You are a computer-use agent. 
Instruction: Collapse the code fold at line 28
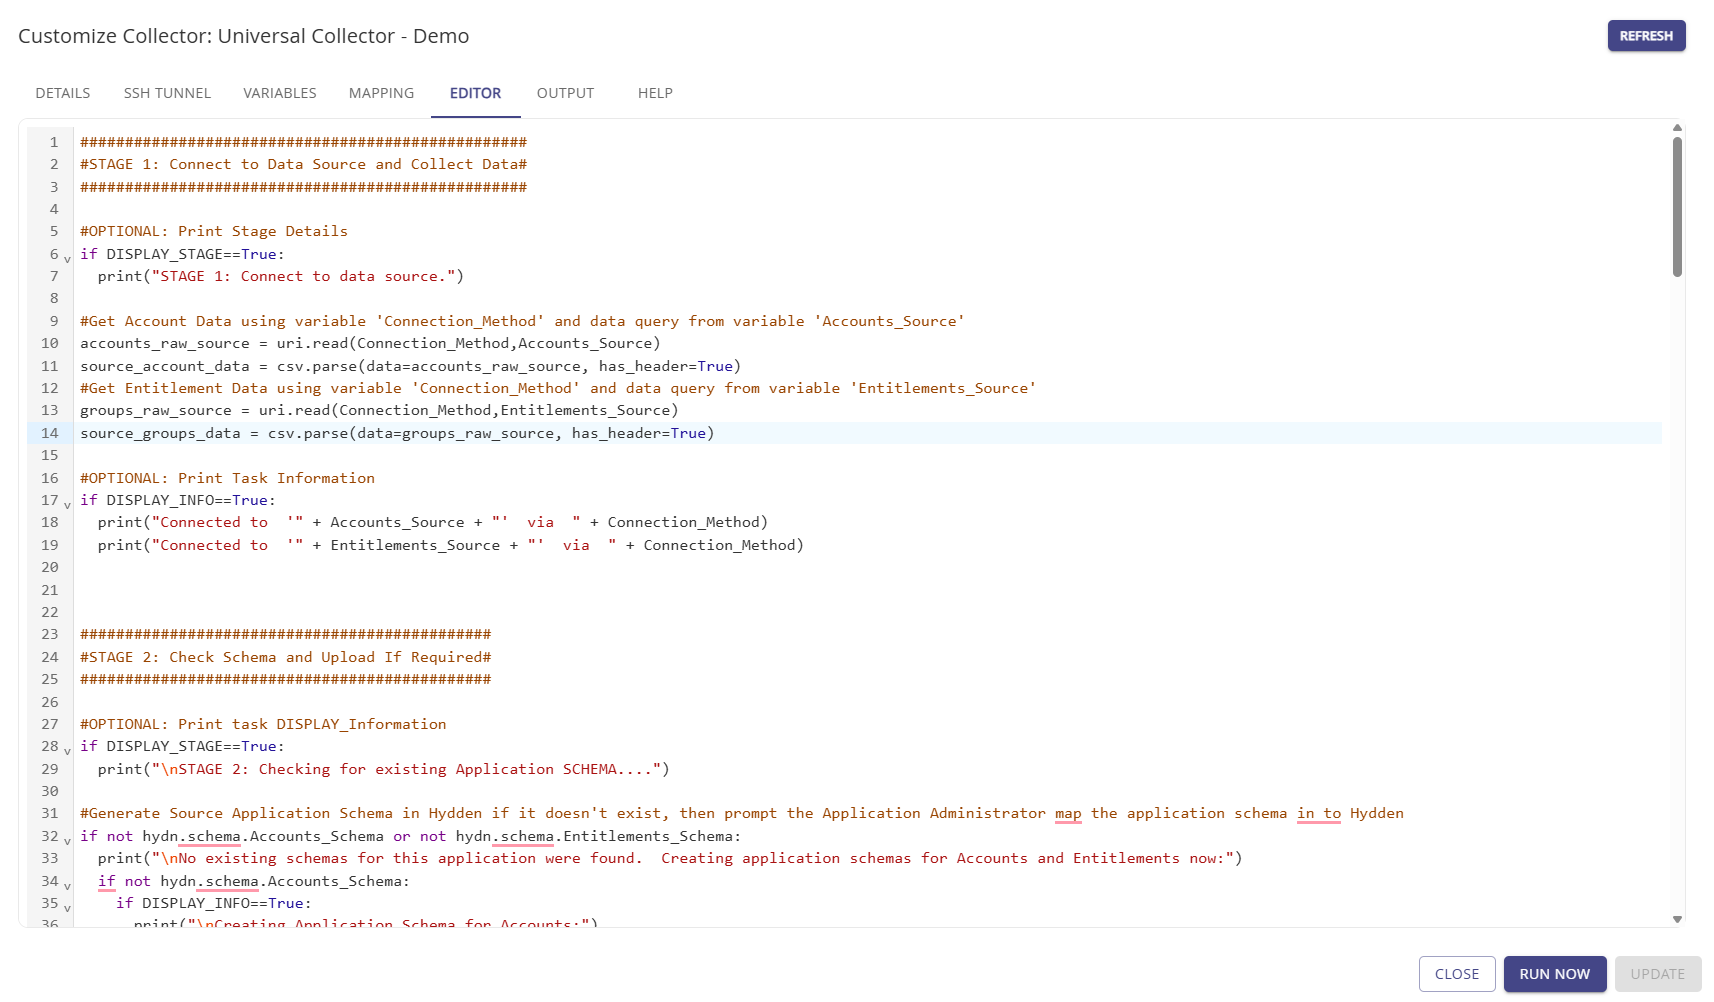pyautogui.click(x=67, y=750)
